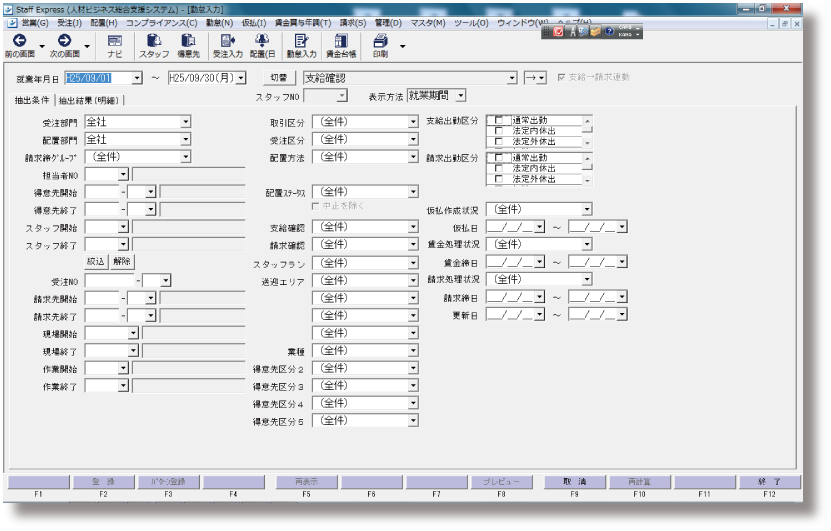
Task: Open the 営業(G) menu
Action: (x=34, y=23)
